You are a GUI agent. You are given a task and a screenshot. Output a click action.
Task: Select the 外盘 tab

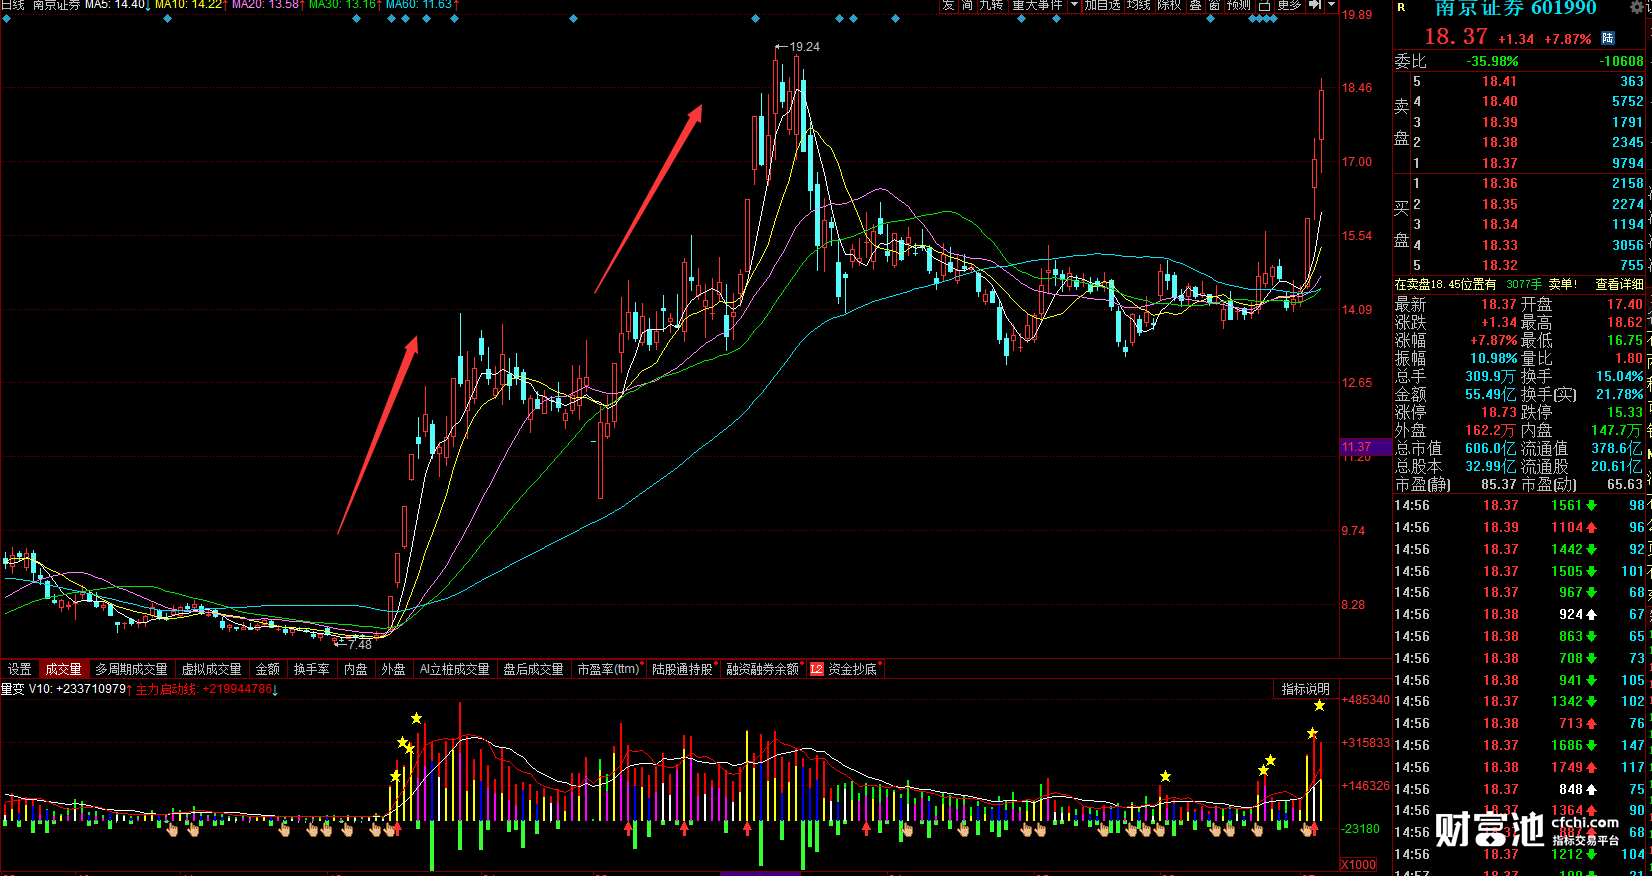pos(394,669)
